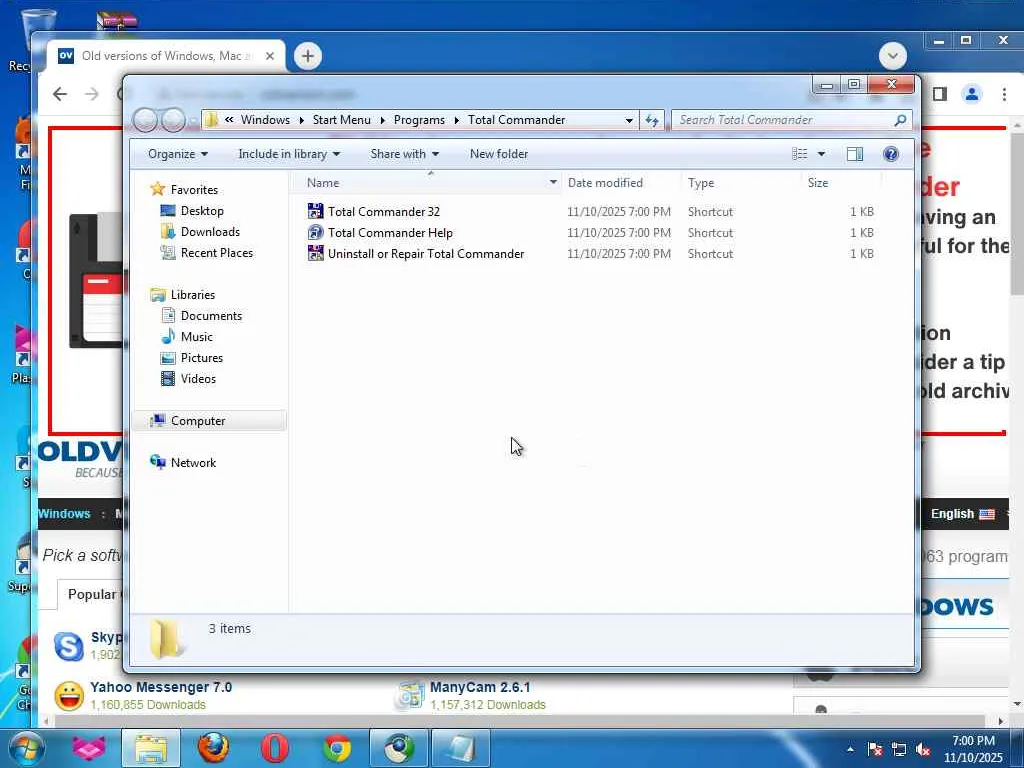
Task: Click Action Center flag tray icon
Action: click(x=875, y=750)
